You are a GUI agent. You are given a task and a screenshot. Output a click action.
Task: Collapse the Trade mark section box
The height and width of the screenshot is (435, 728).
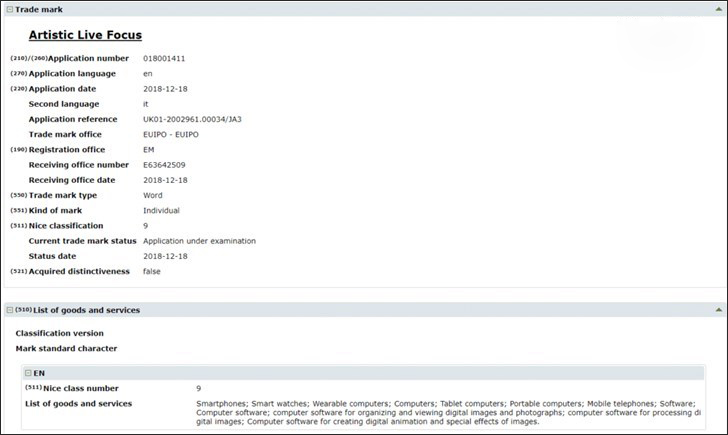[x=9, y=9]
